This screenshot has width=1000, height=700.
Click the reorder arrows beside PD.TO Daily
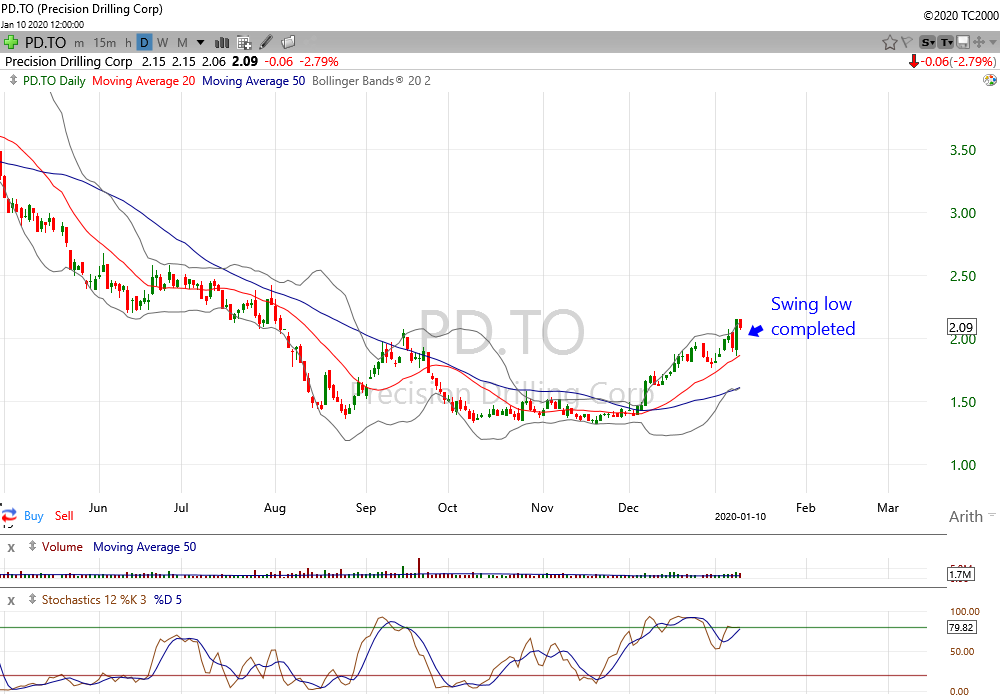coord(13,80)
